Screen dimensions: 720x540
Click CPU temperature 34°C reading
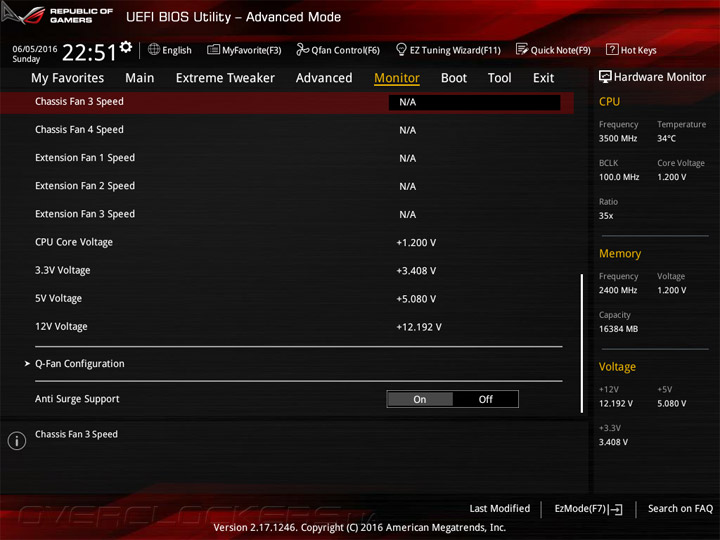tap(666, 138)
